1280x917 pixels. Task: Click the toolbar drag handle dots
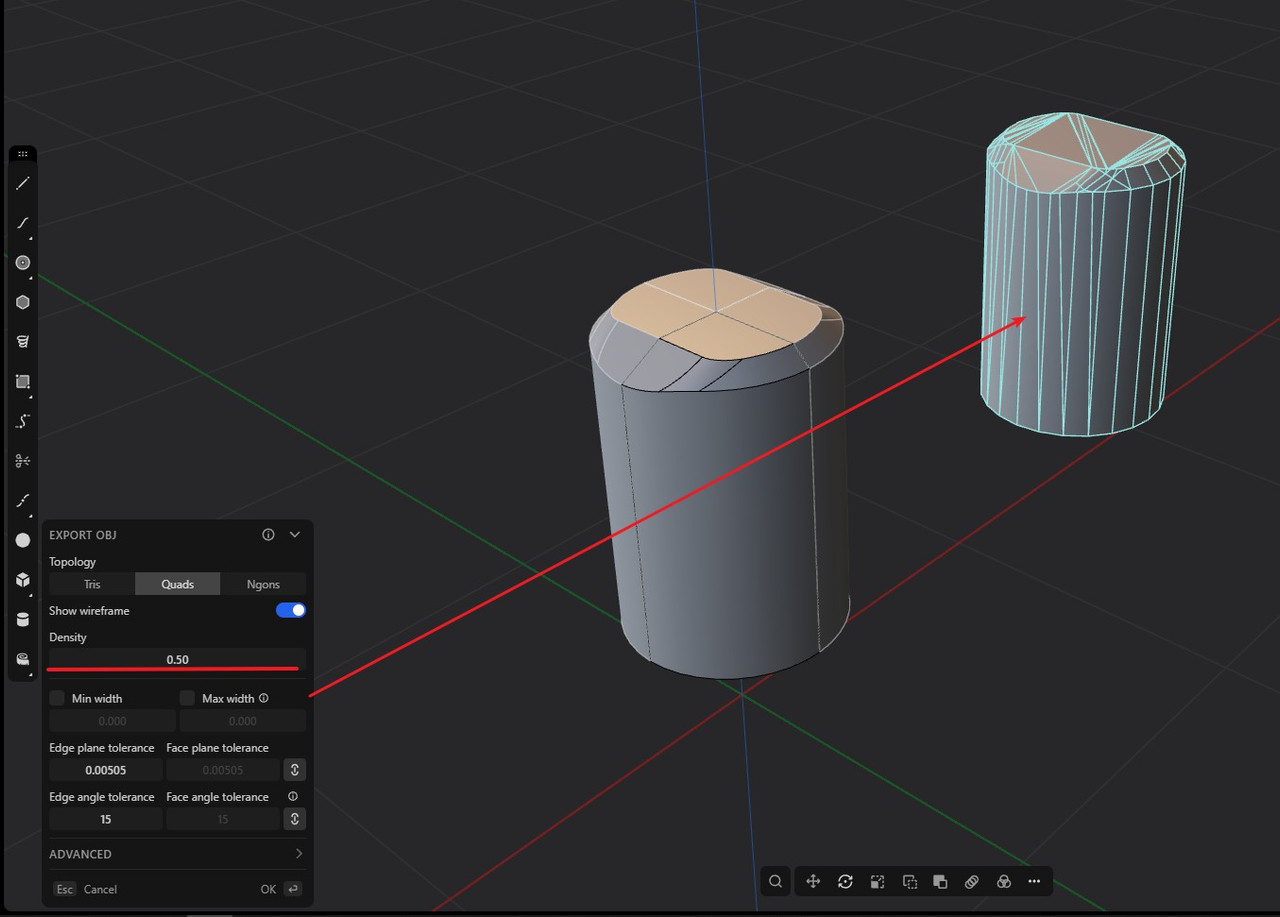point(23,154)
